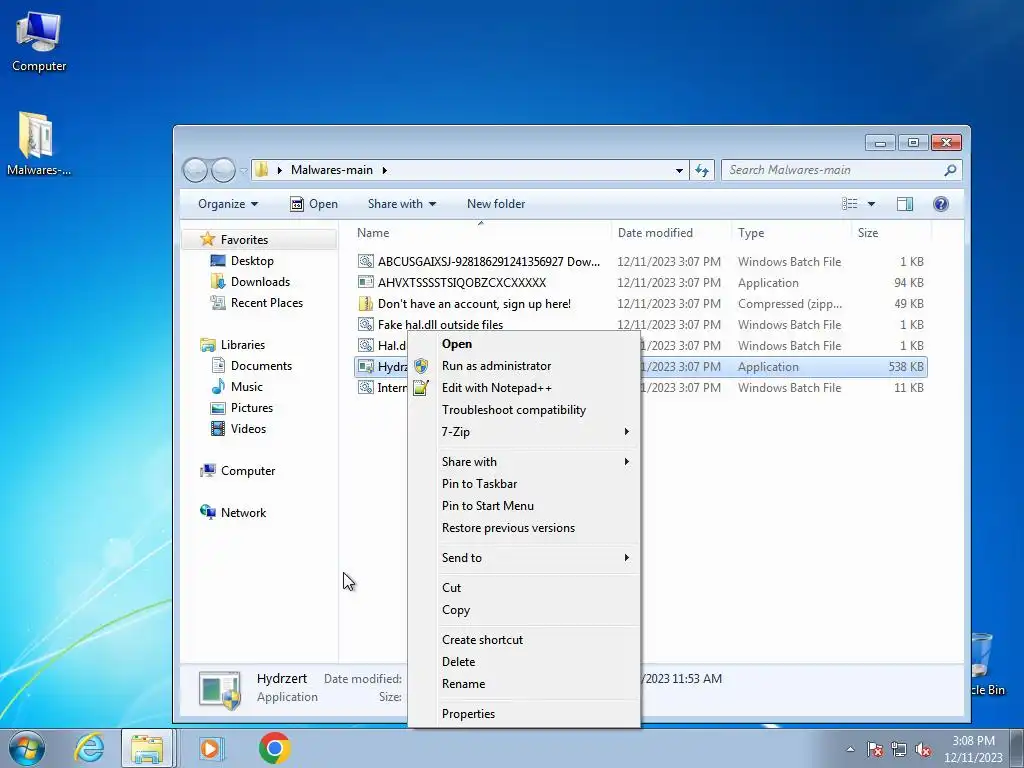Click the Music note icon in Libraries
Viewport: 1024px width, 768px height.
click(x=217, y=387)
